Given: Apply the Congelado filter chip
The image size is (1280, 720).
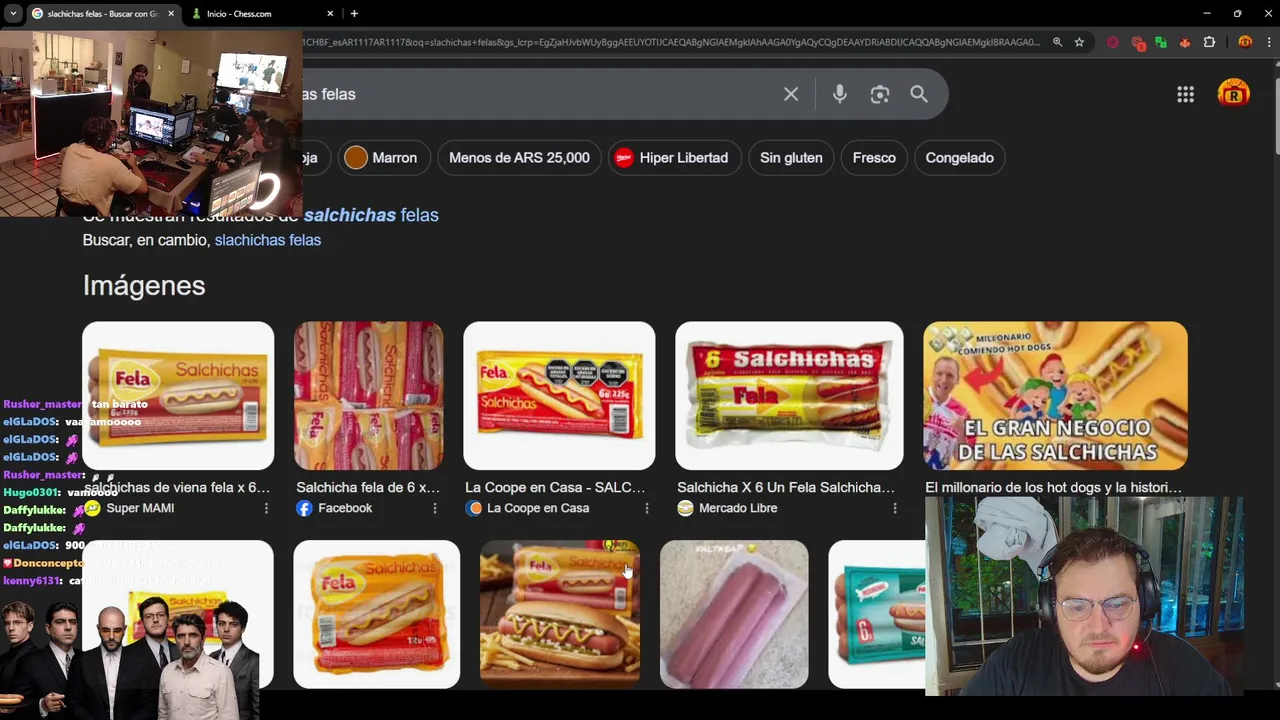Looking at the screenshot, I should (959, 157).
